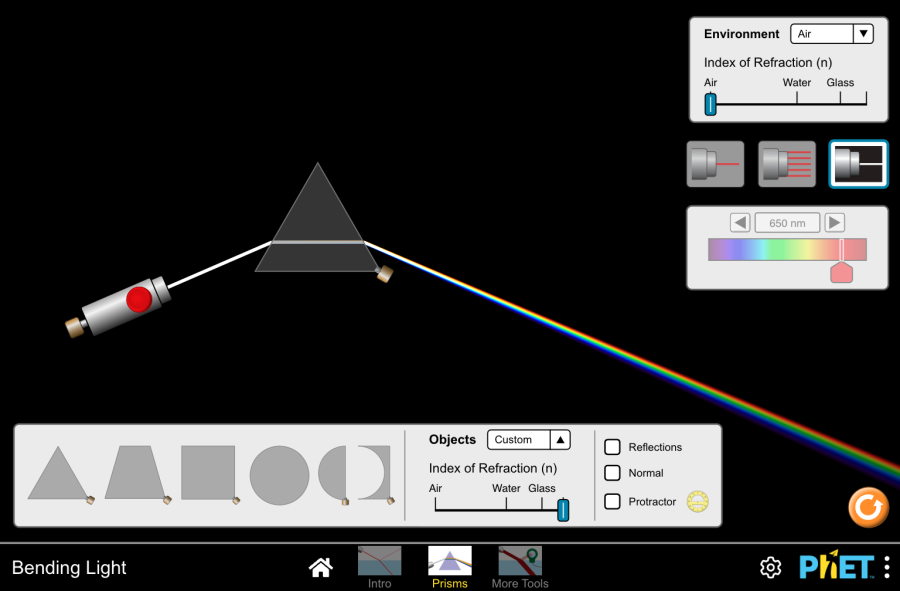Open the simulation settings gear
The width and height of the screenshot is (900, 591).
(770, 567)
